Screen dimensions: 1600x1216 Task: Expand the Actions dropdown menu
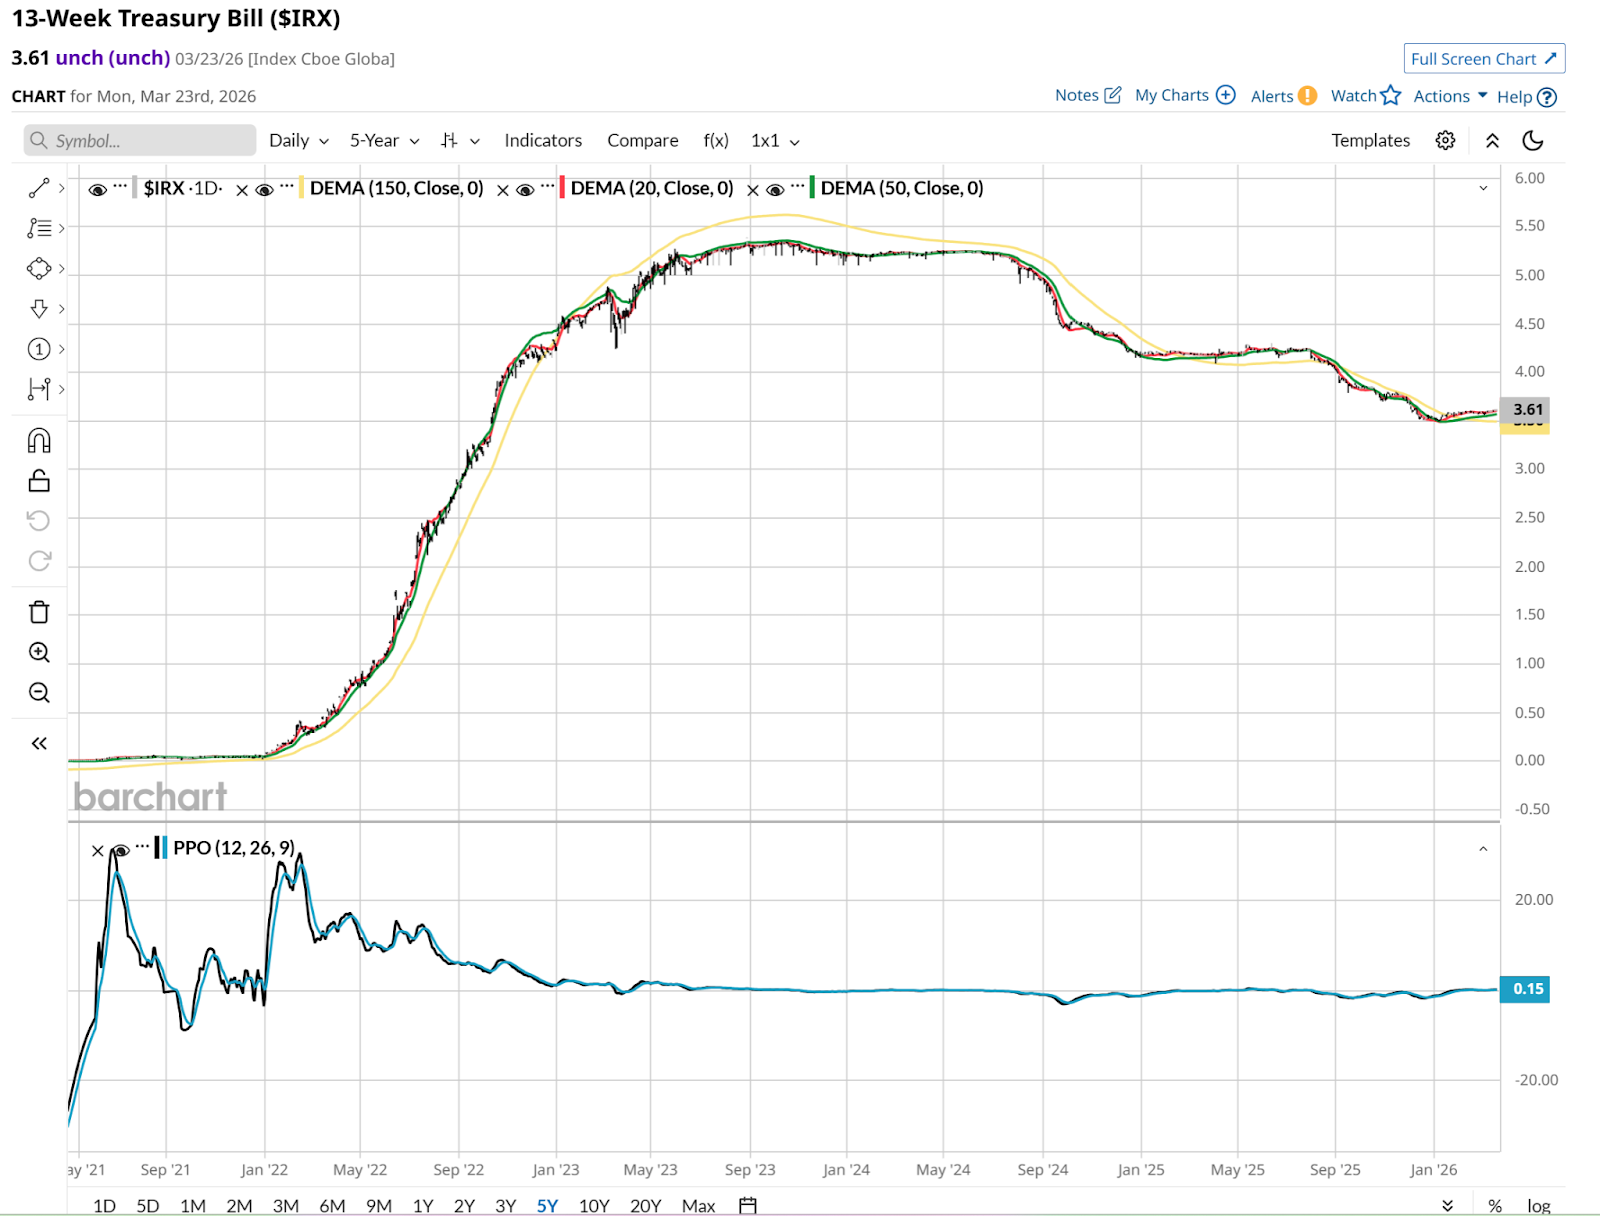1450,96
